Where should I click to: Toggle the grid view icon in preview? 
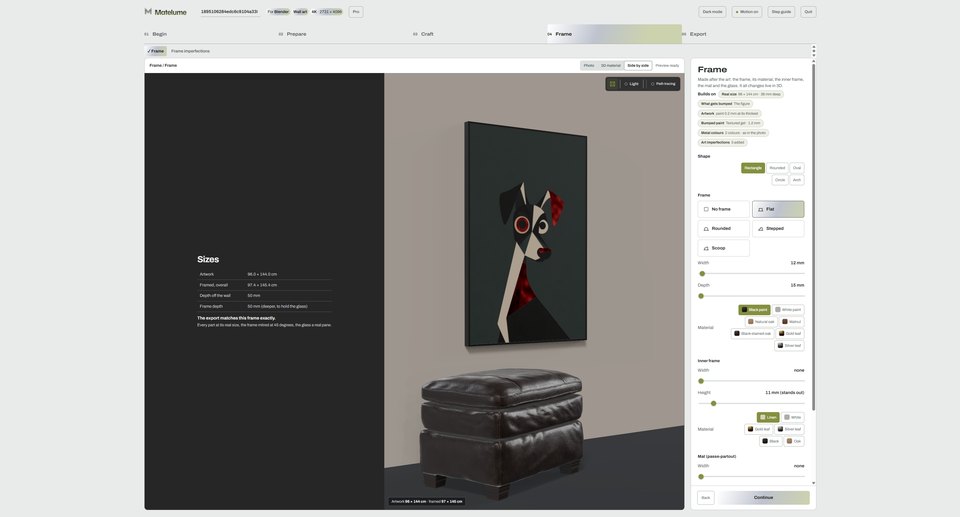612,84
